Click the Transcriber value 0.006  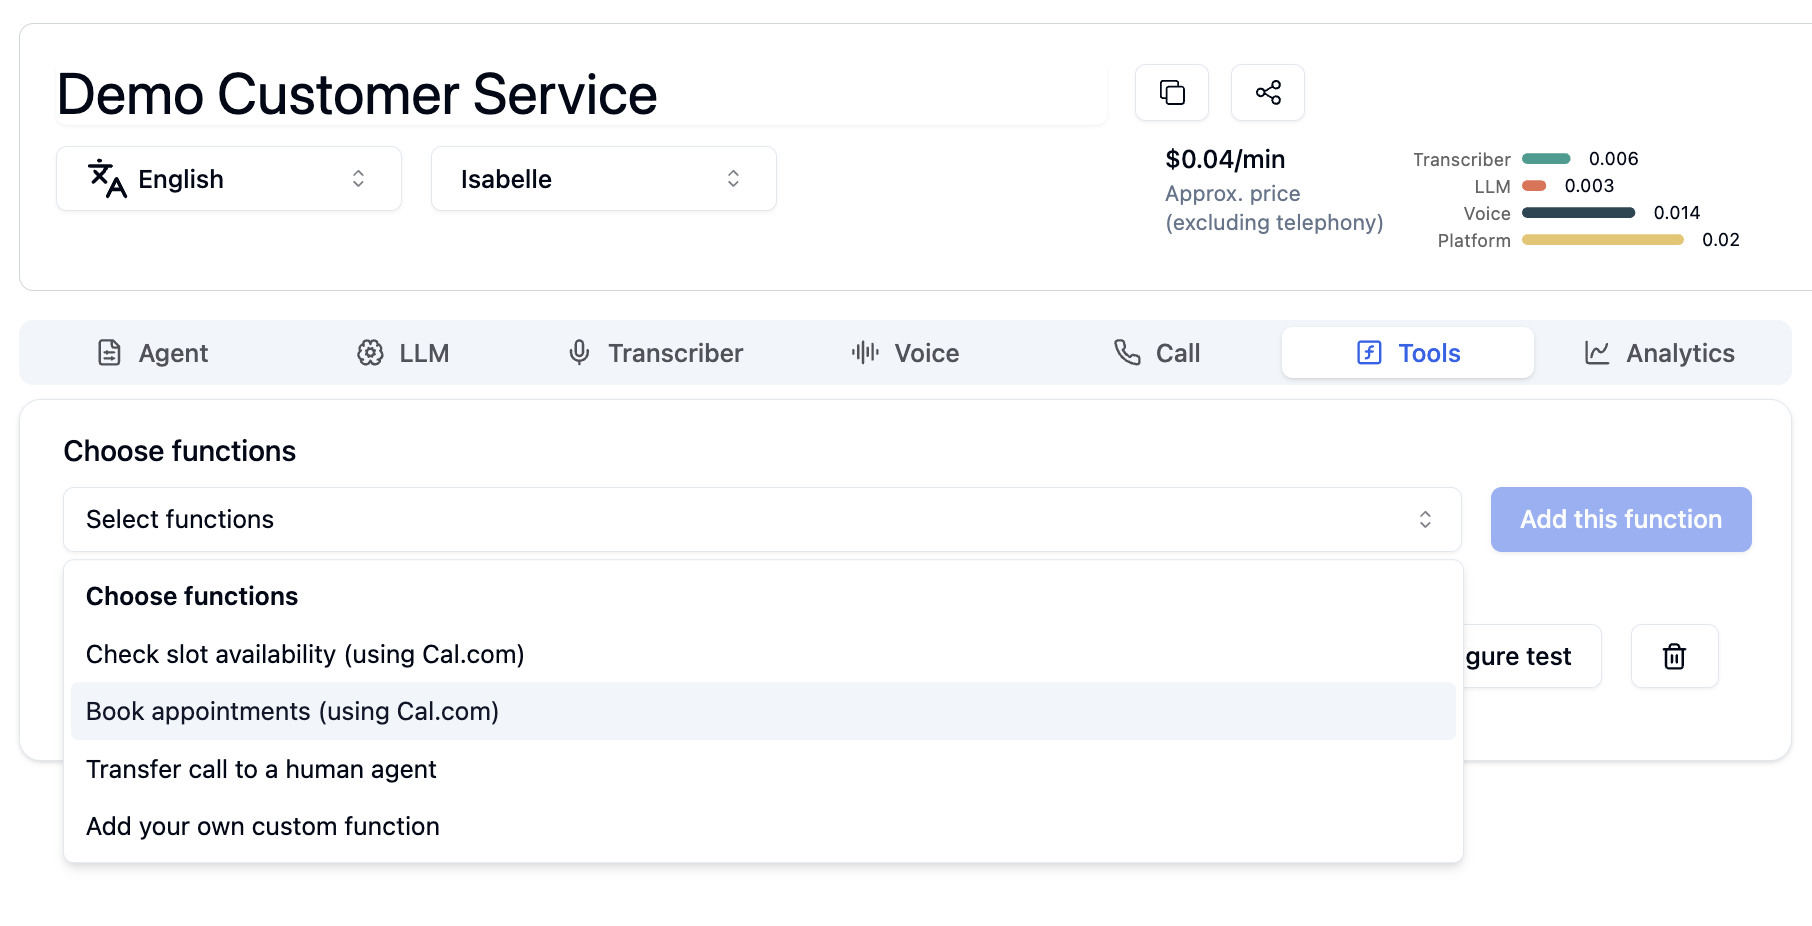(1613, 159)
